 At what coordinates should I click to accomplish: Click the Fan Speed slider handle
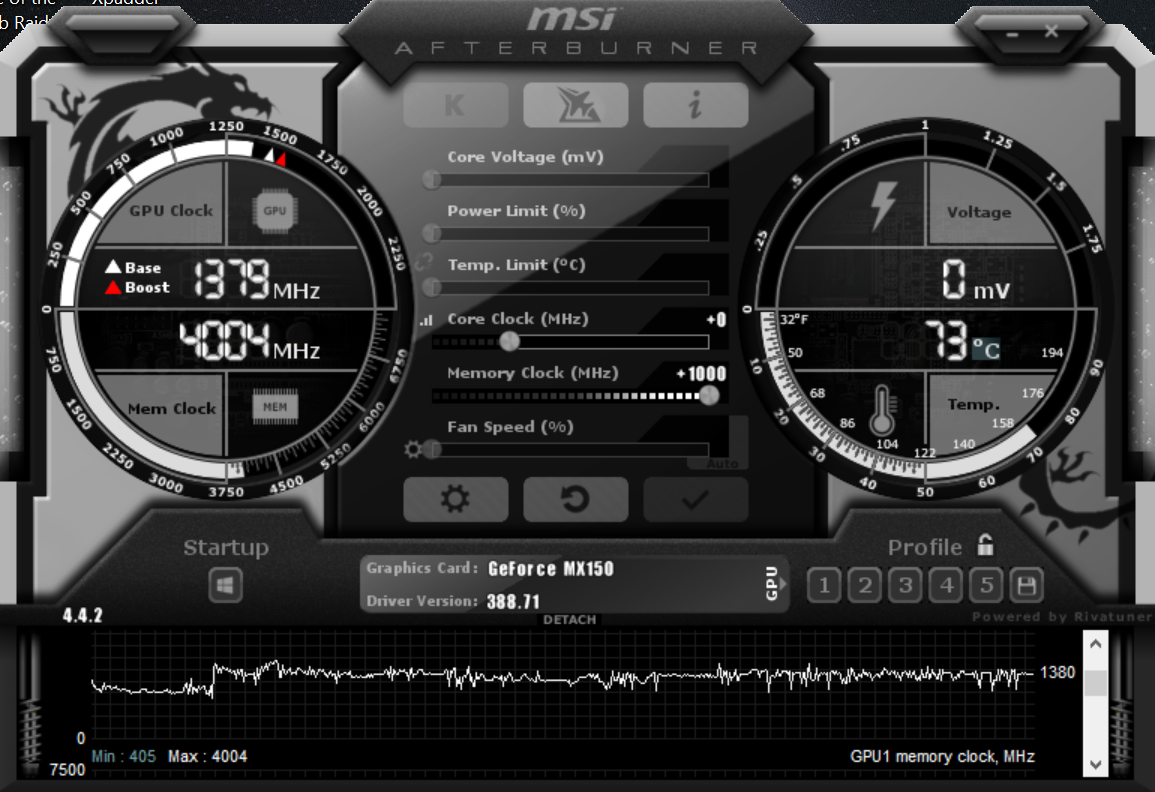pos(432,449)
